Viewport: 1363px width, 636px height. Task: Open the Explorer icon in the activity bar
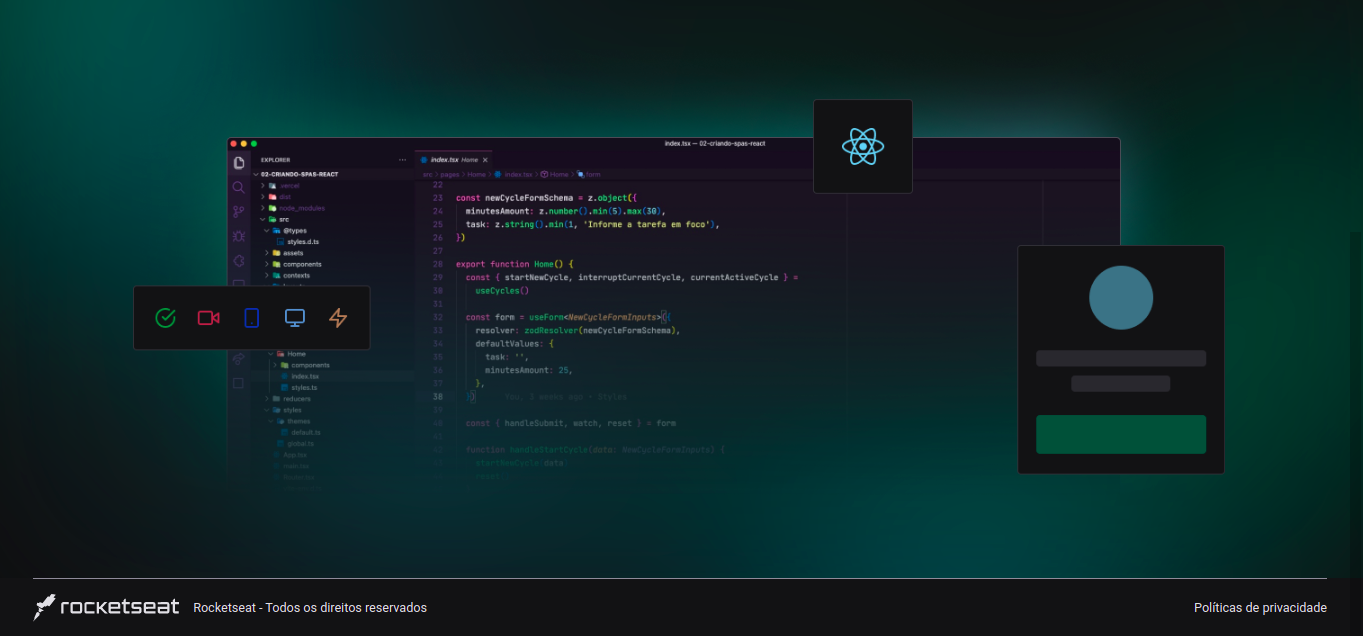(x=238, y=160)
